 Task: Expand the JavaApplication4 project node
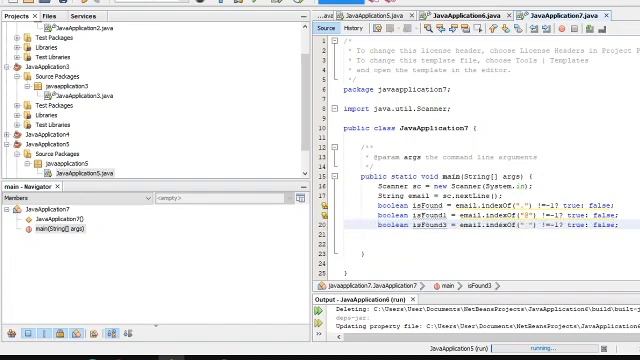7,134
